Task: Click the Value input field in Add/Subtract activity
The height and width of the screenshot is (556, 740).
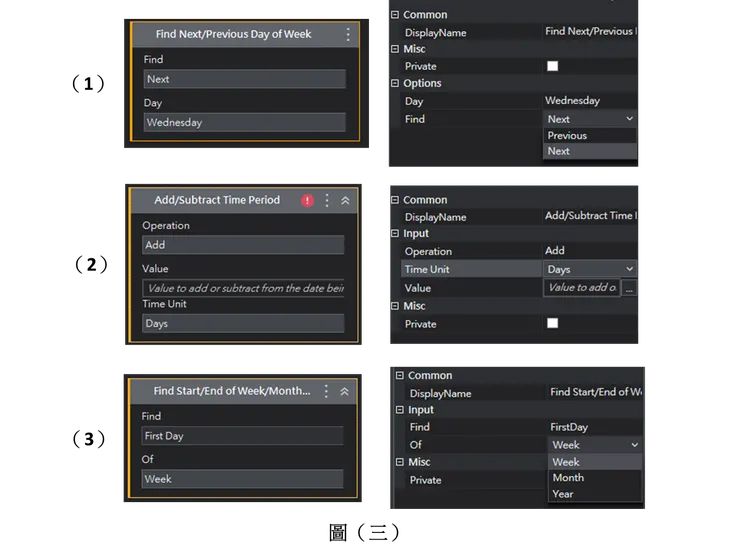Action: click(x=243, y=288)
